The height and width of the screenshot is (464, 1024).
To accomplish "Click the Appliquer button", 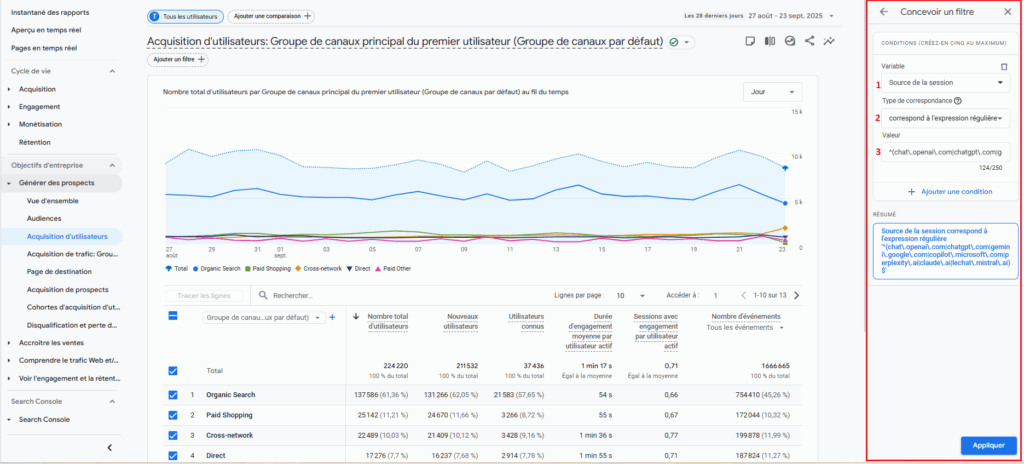I will pos(988,445).
